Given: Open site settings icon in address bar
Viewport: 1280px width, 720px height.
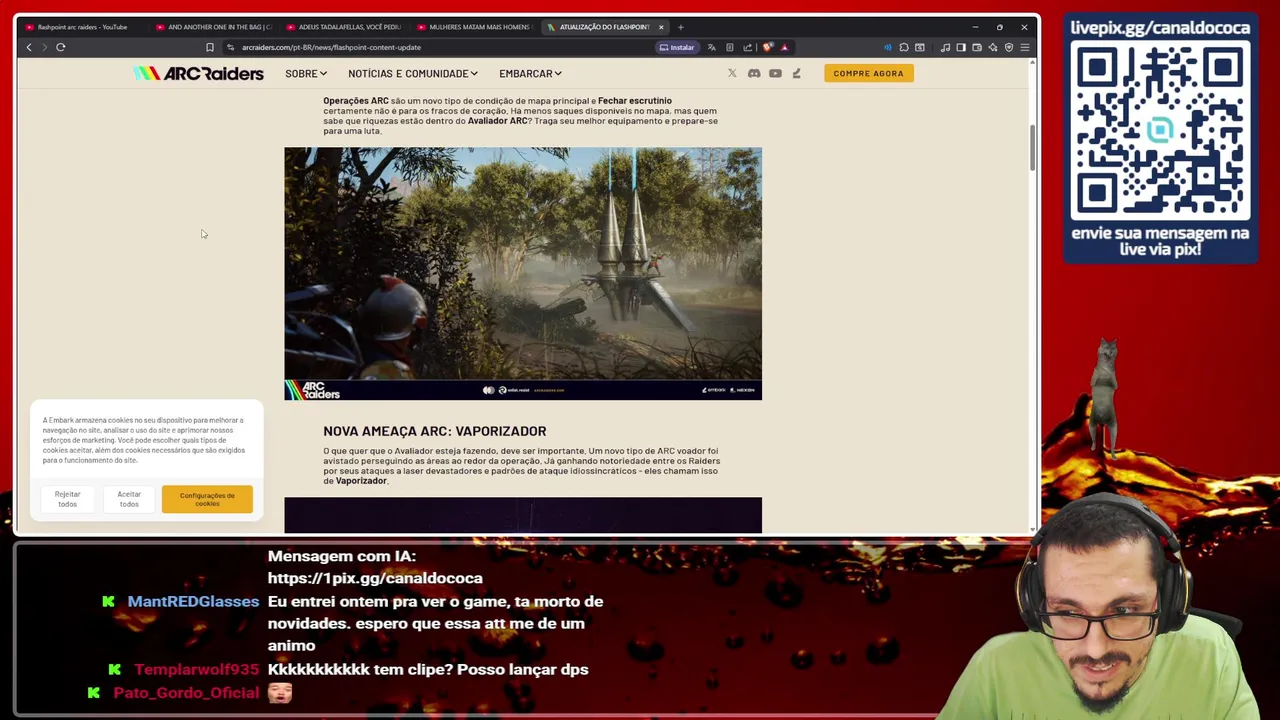Looking at the screenshot, I should pos(230,47).
